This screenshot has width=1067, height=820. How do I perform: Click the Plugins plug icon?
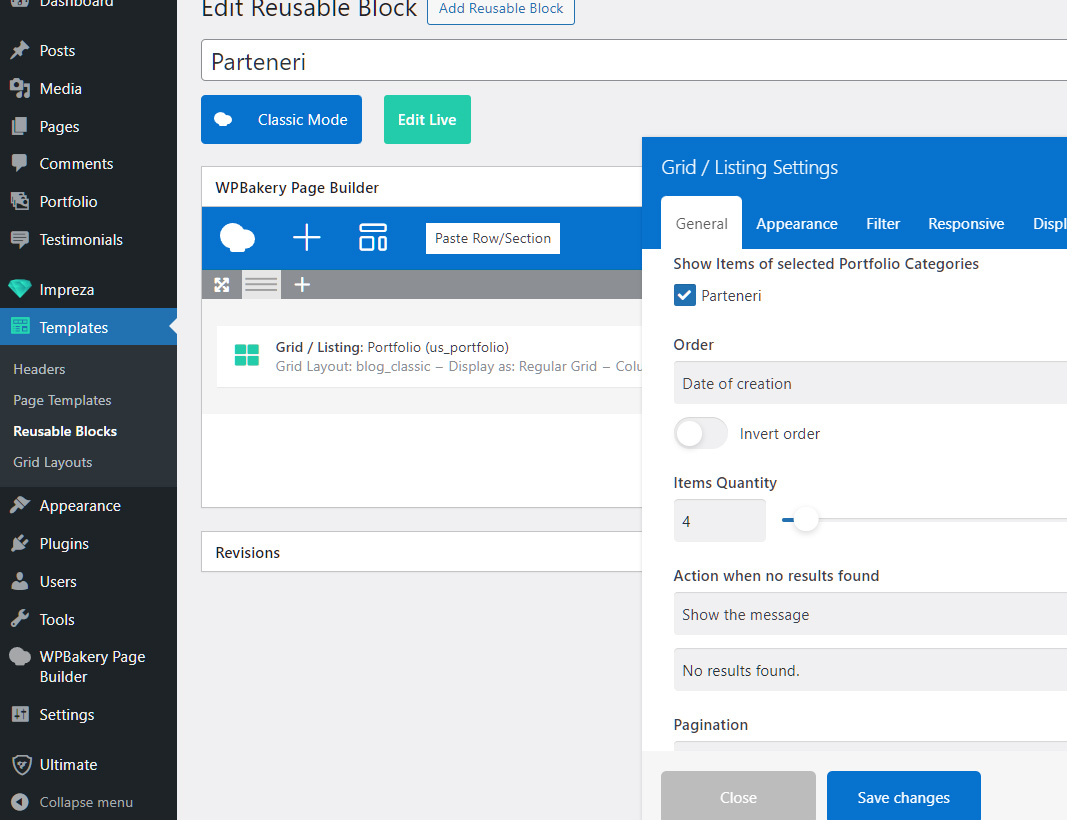point(20,544)
